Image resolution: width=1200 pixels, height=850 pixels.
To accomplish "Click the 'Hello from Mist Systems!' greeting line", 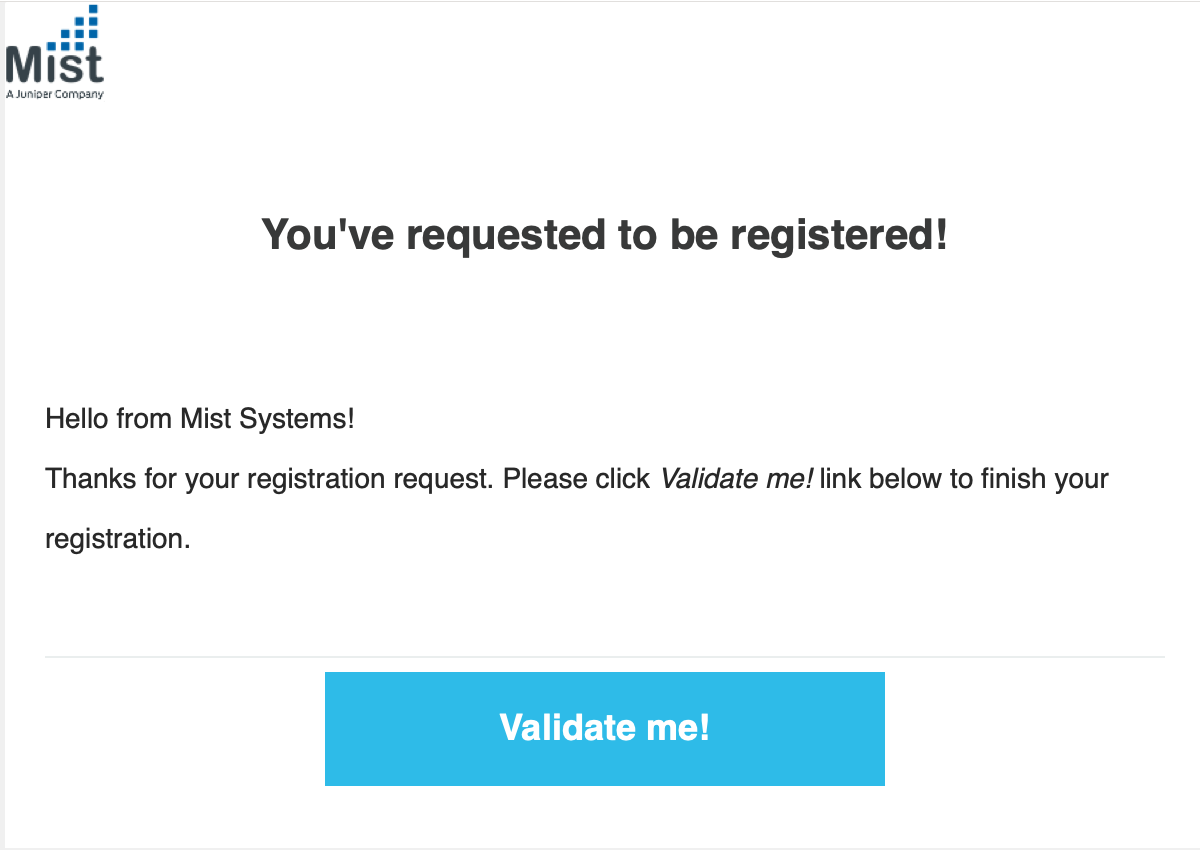I will click(200, 418).
